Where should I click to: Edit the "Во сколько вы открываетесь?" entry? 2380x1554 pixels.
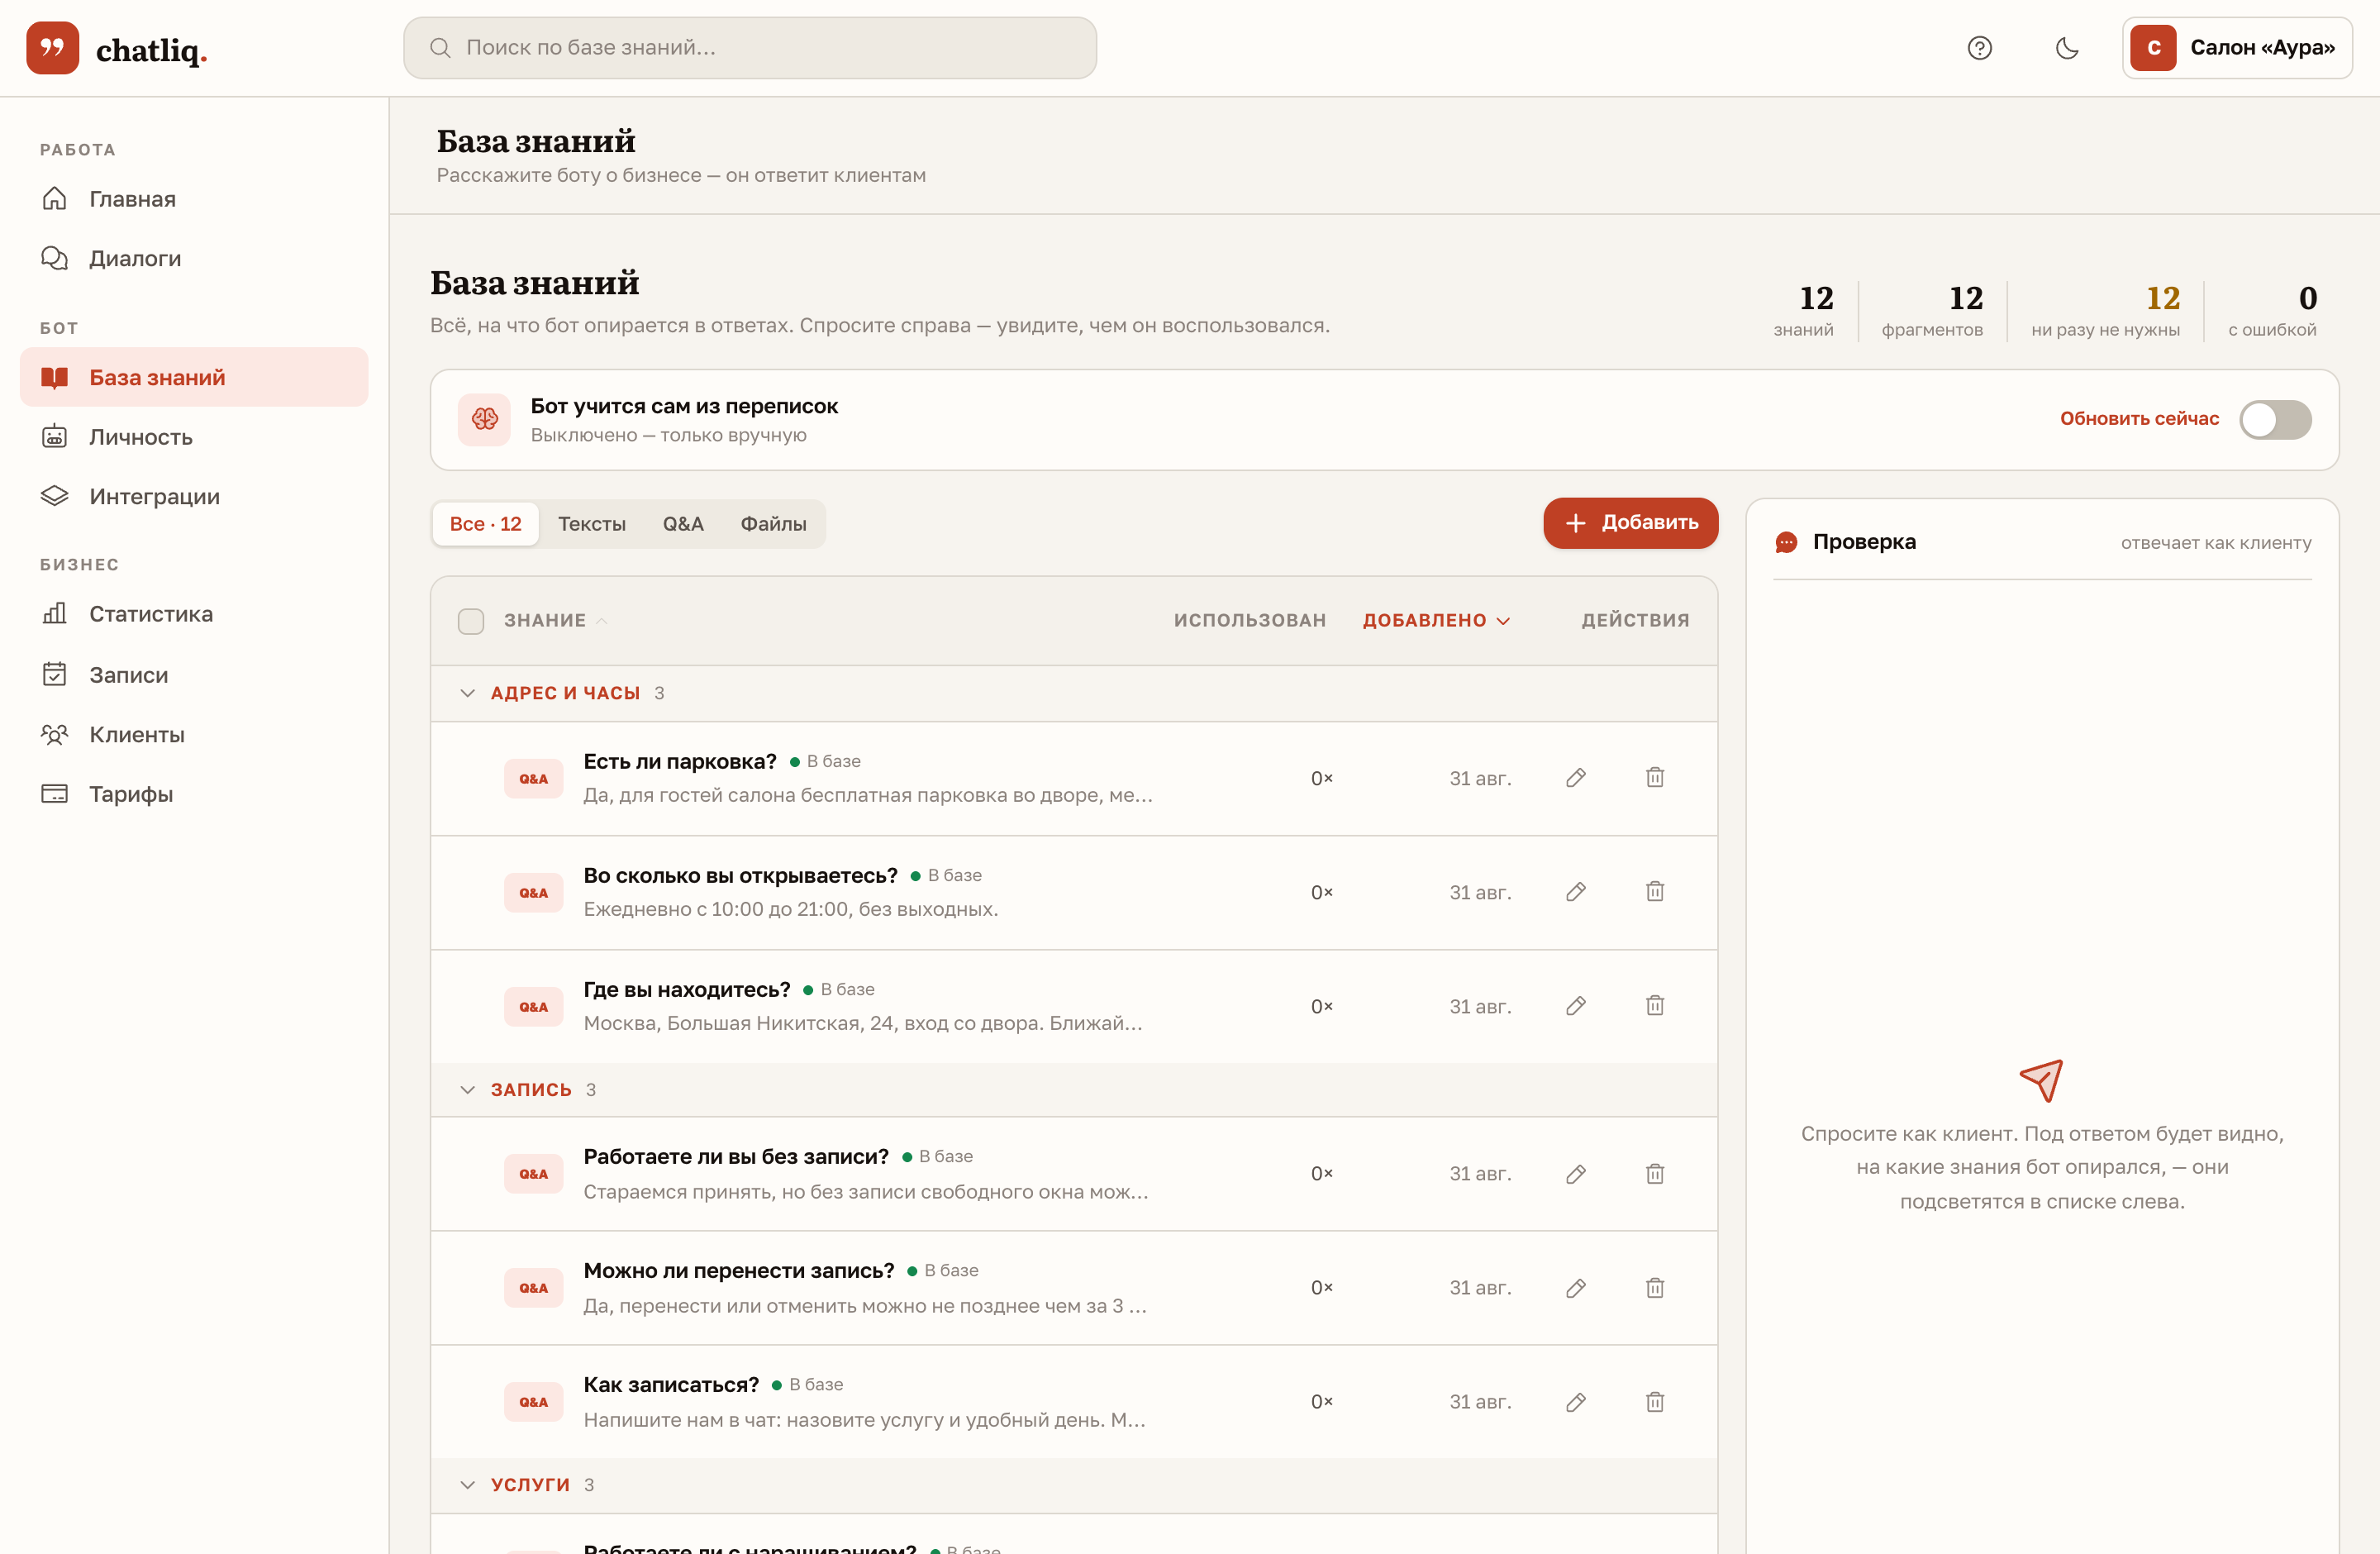click(1576, 892)
